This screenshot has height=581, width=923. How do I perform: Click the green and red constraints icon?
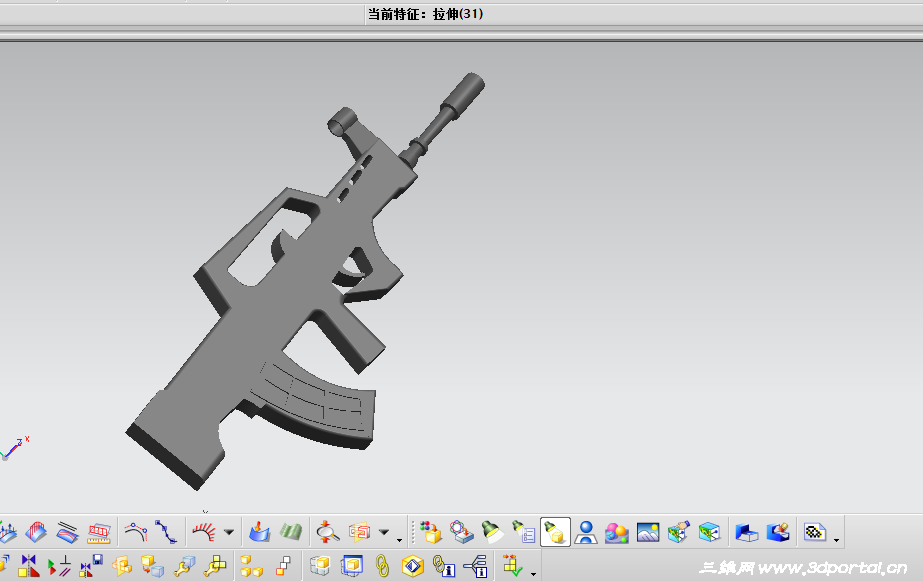(59, 566)
